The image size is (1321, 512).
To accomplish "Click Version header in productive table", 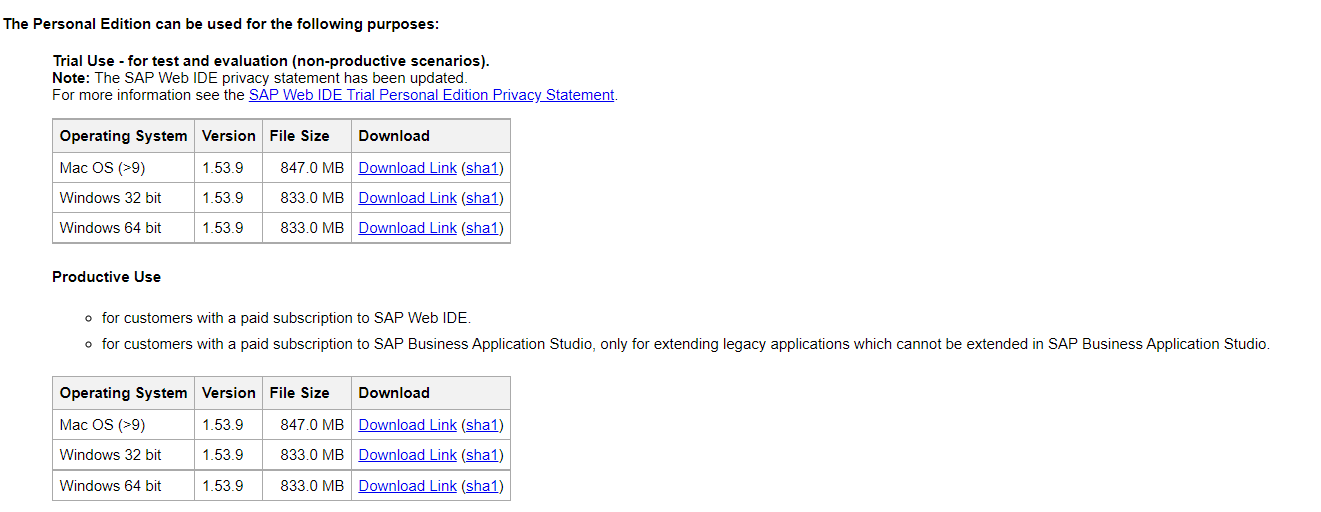I will (229, 393).
